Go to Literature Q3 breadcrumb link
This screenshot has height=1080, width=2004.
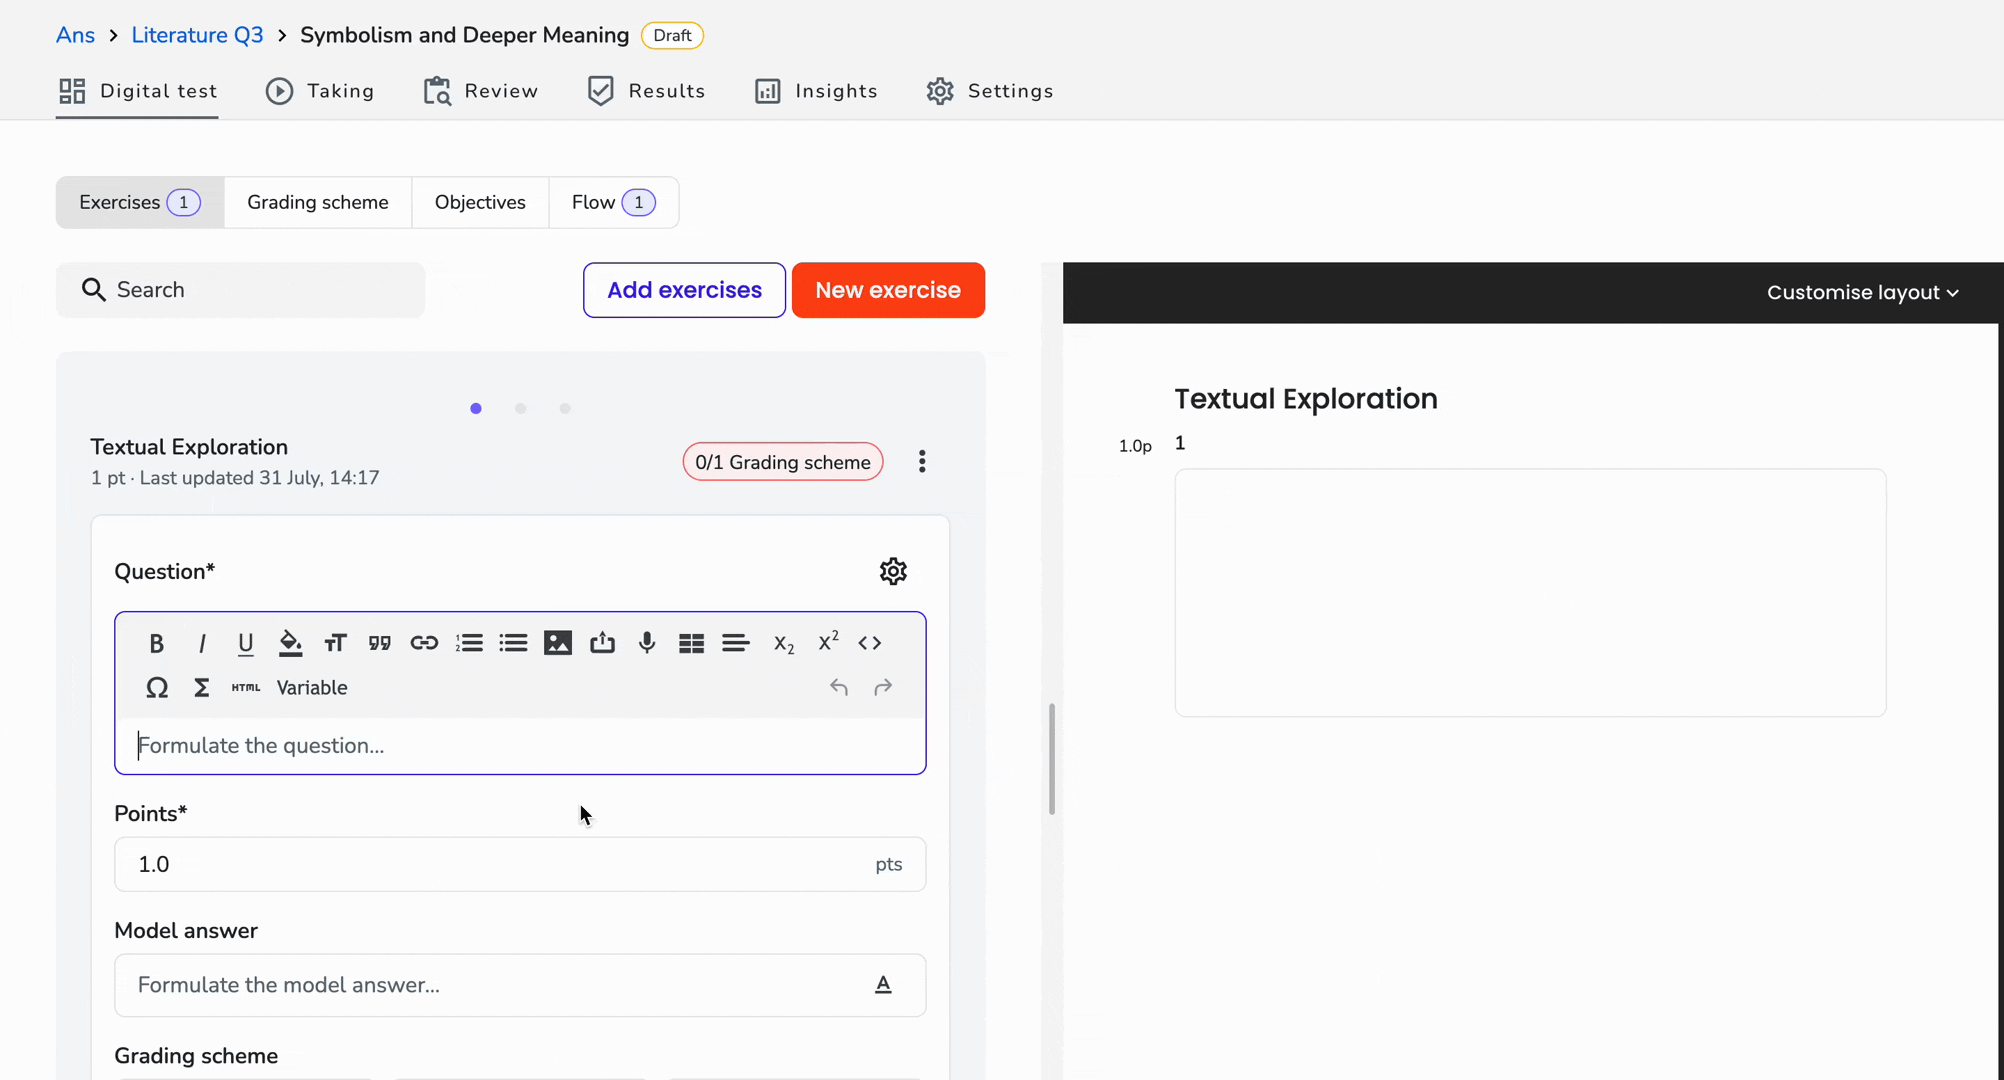click(x=197, y=35)
